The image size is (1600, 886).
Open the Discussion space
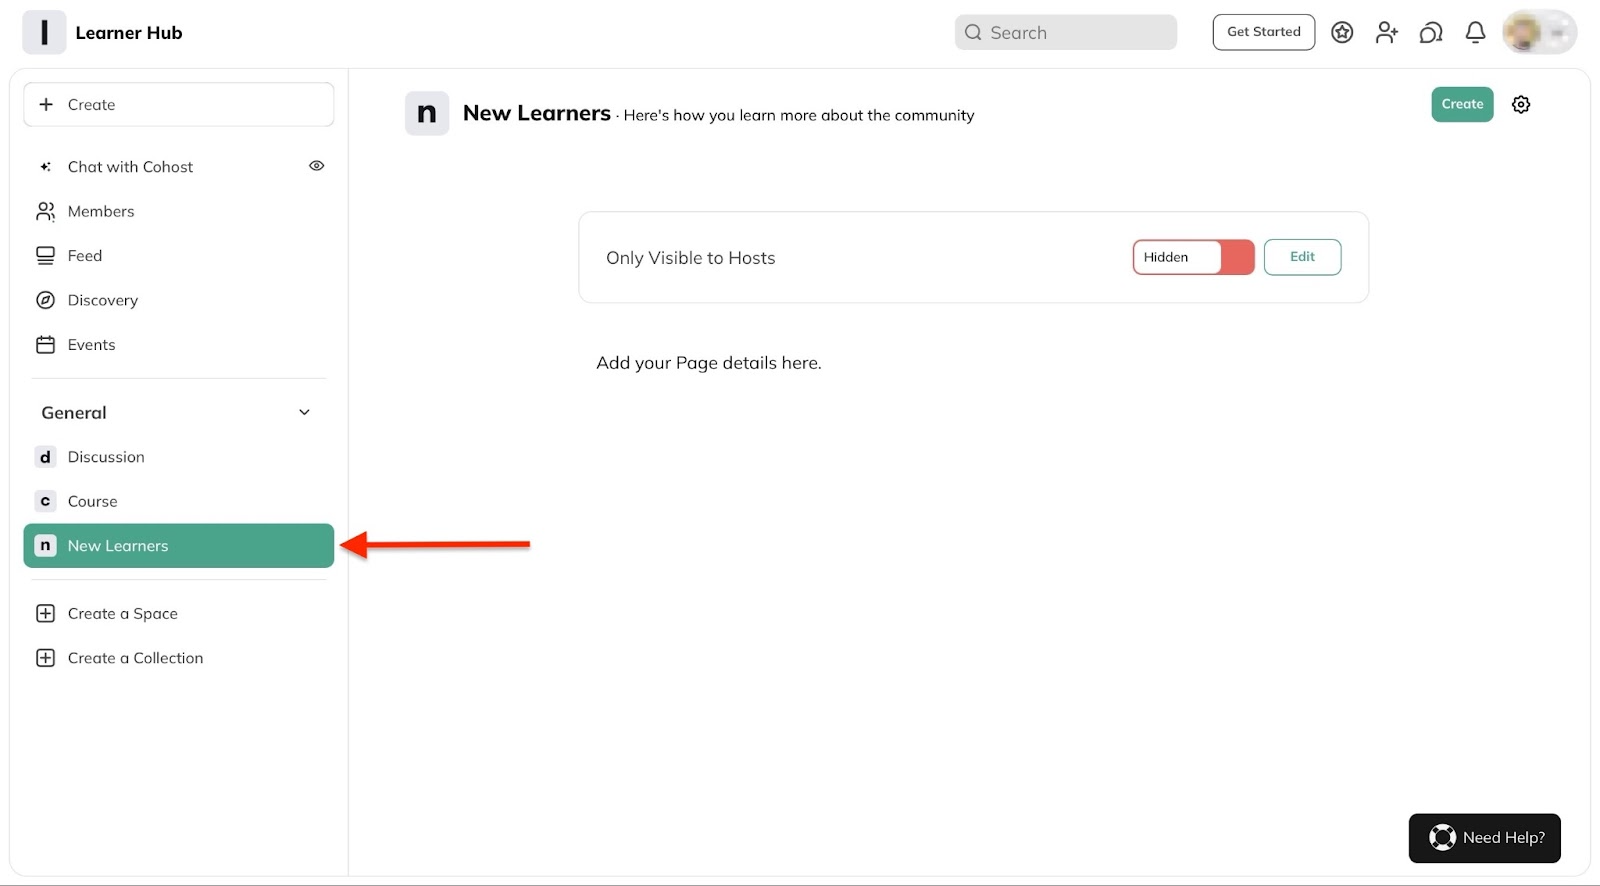179,457
